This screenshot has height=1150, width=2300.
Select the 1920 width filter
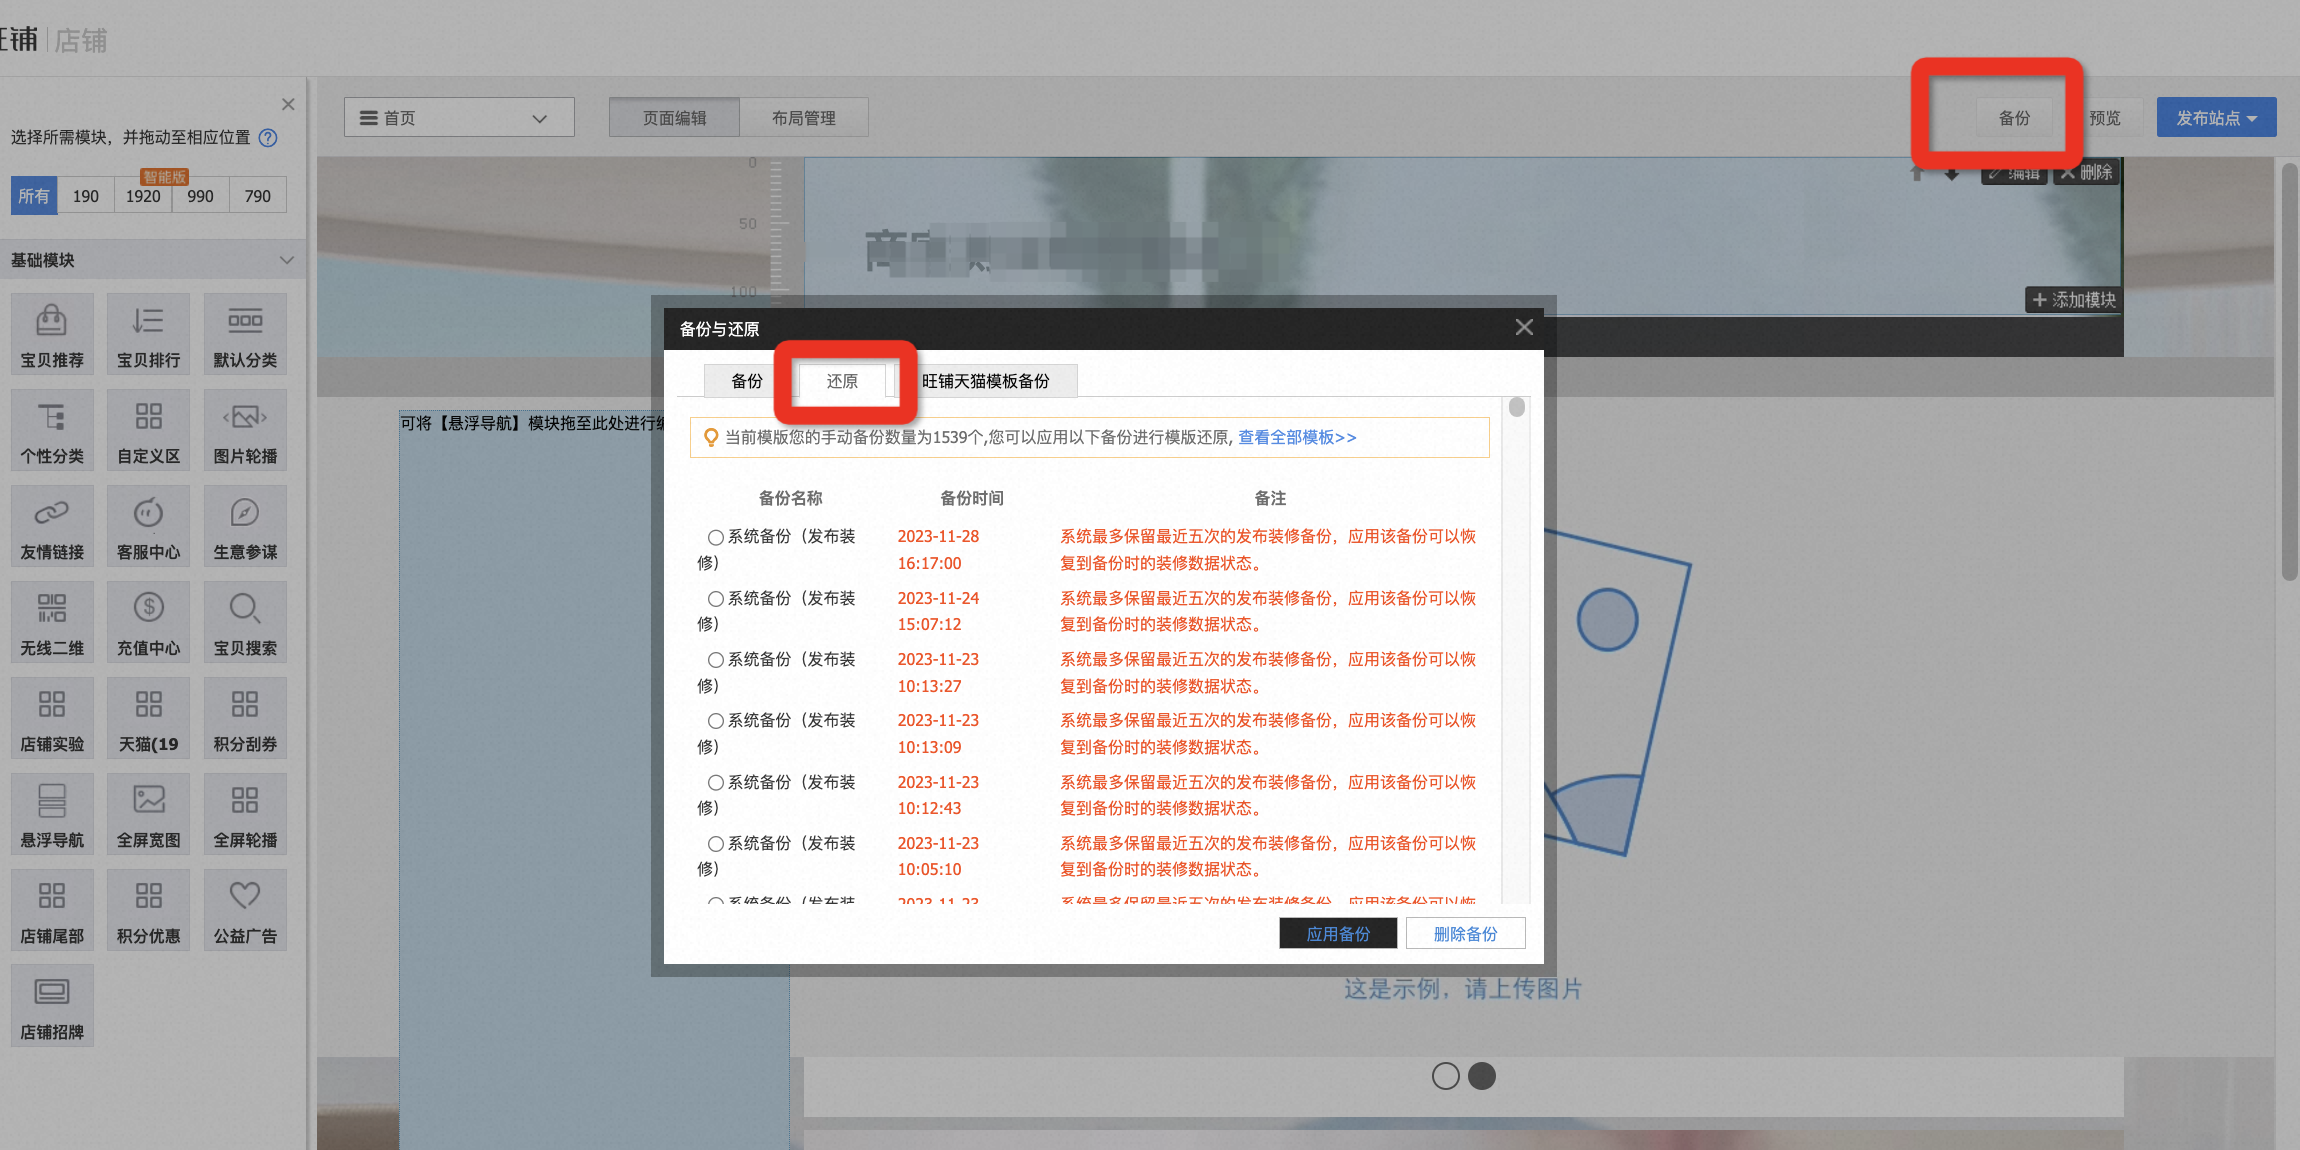pos(143,196)
